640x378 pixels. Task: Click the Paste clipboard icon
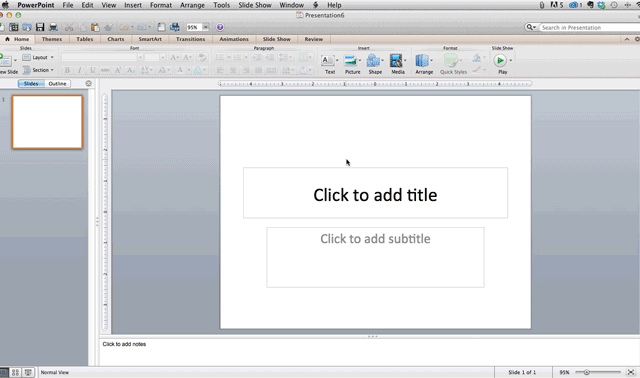pyautogui.click(x=95, y=27)
